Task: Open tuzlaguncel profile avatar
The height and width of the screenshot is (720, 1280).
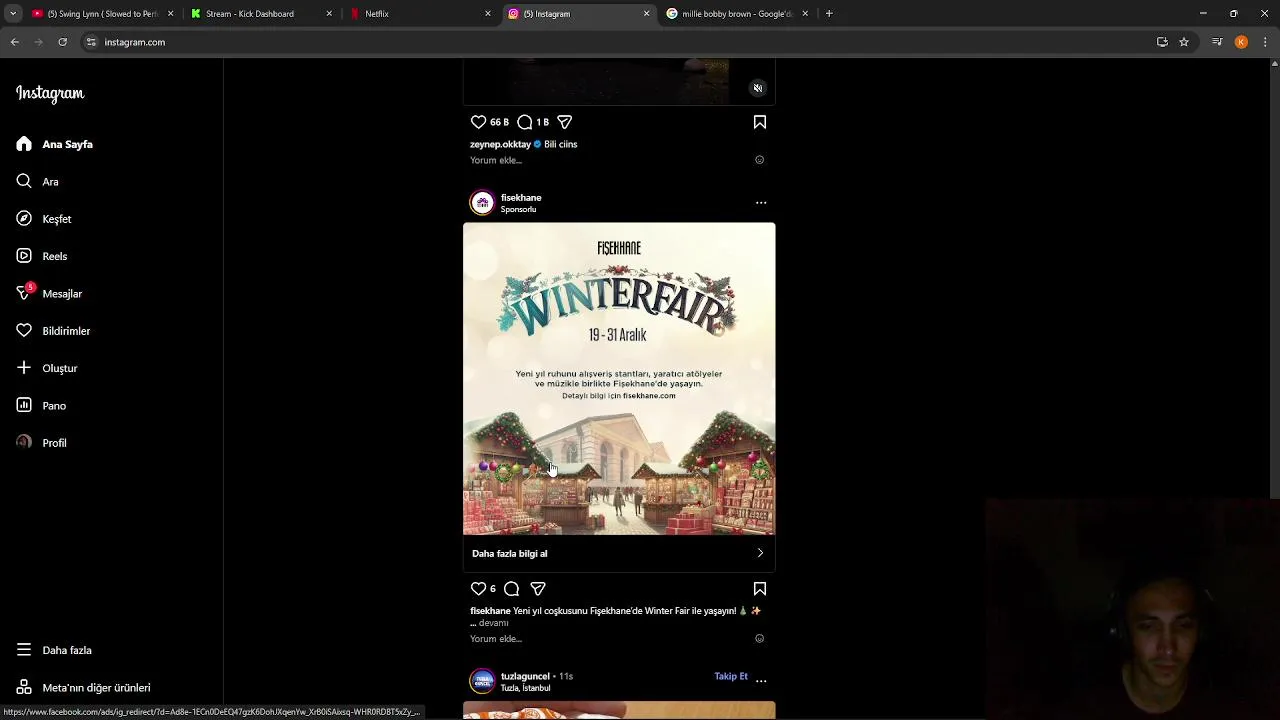Action: [482, 681]
